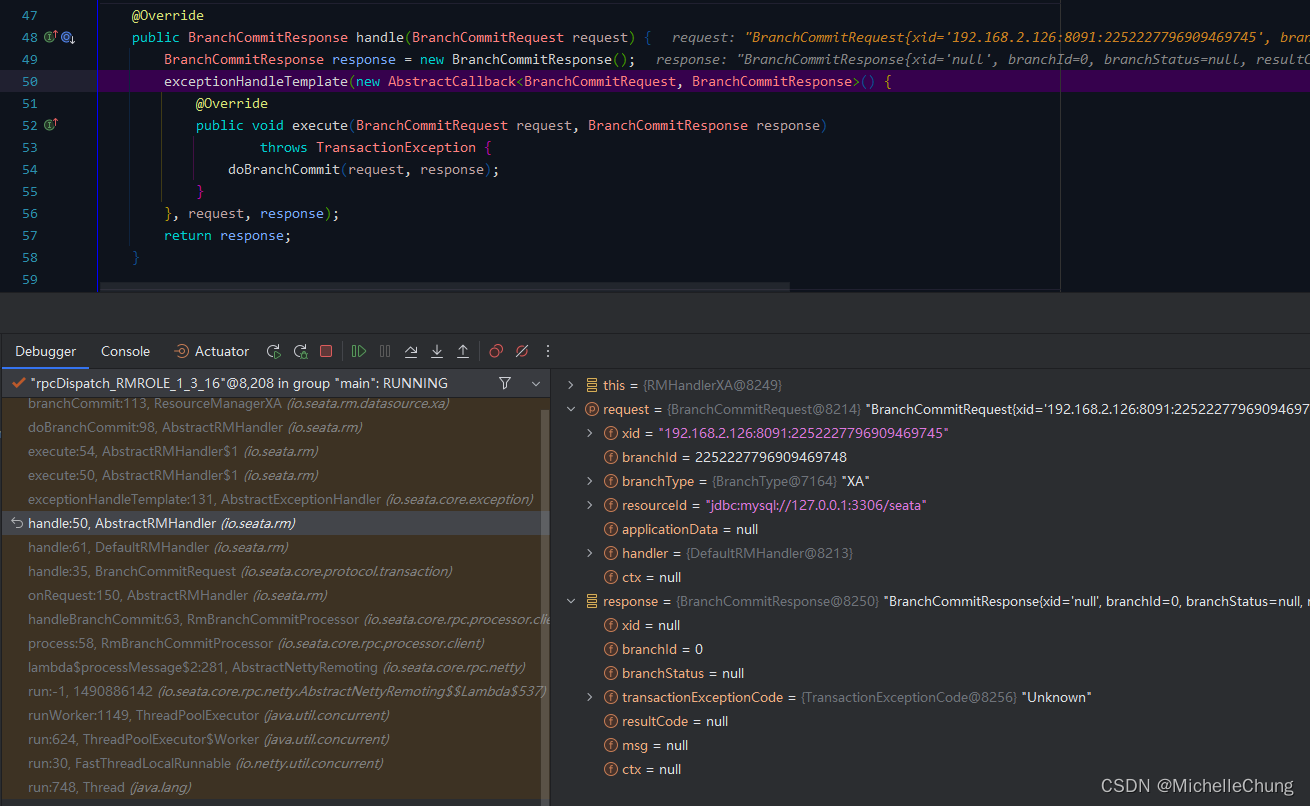Stop the debug session with red square
Screen dimensions: 1310x806
tap(326, 351)
